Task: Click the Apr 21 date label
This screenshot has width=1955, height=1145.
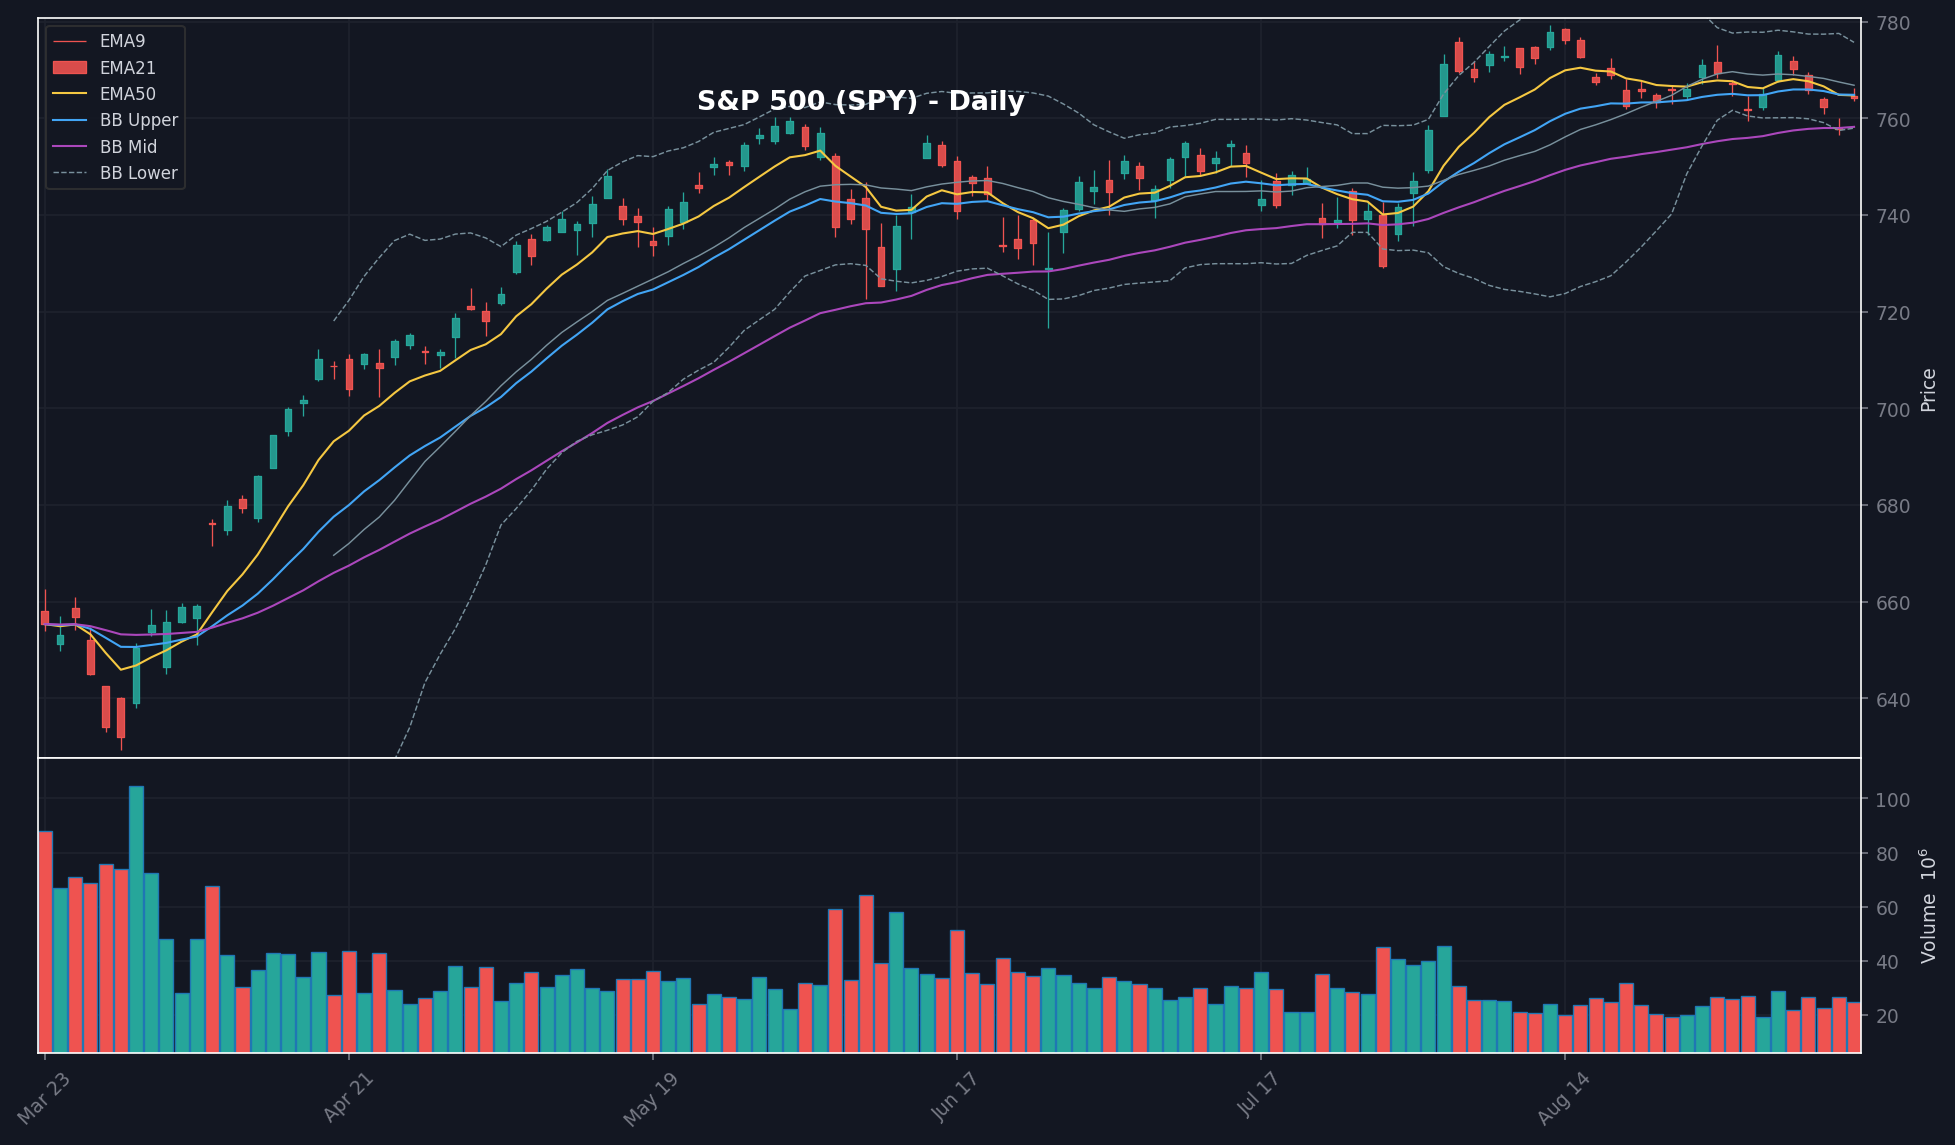Action: pos(349,1097)
